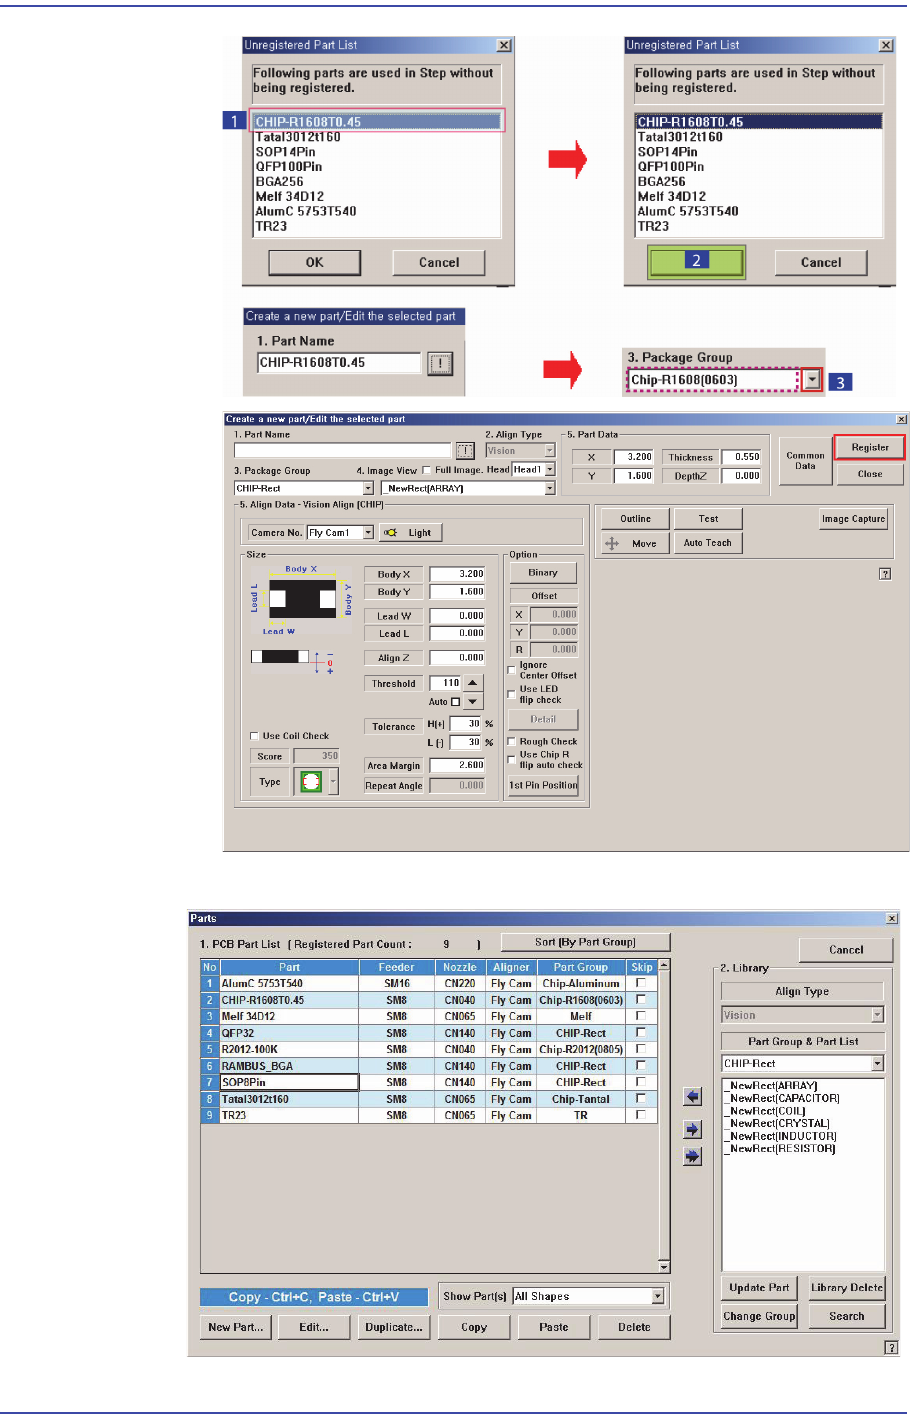The image size is (910, 1424).
Task: Click the Body X value input field
Action: coord(457,574)
